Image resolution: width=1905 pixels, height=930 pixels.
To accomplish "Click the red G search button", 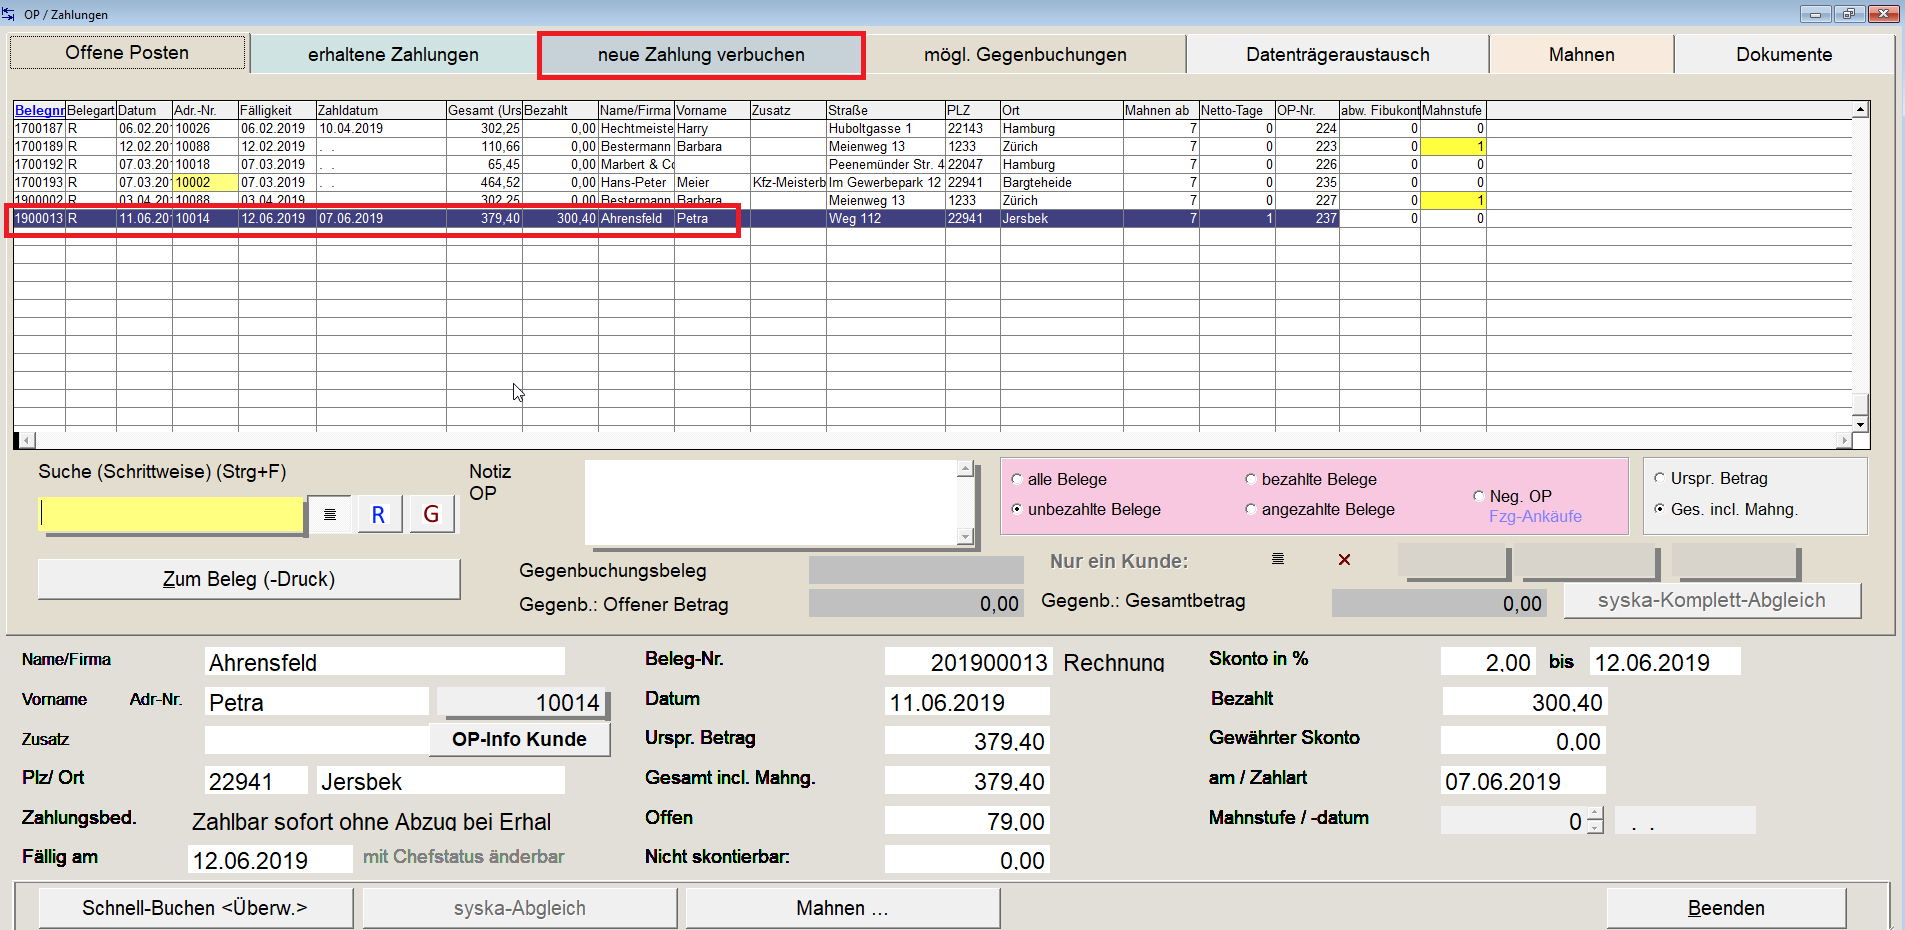I will pyautogui.click(x=432, y=515).
